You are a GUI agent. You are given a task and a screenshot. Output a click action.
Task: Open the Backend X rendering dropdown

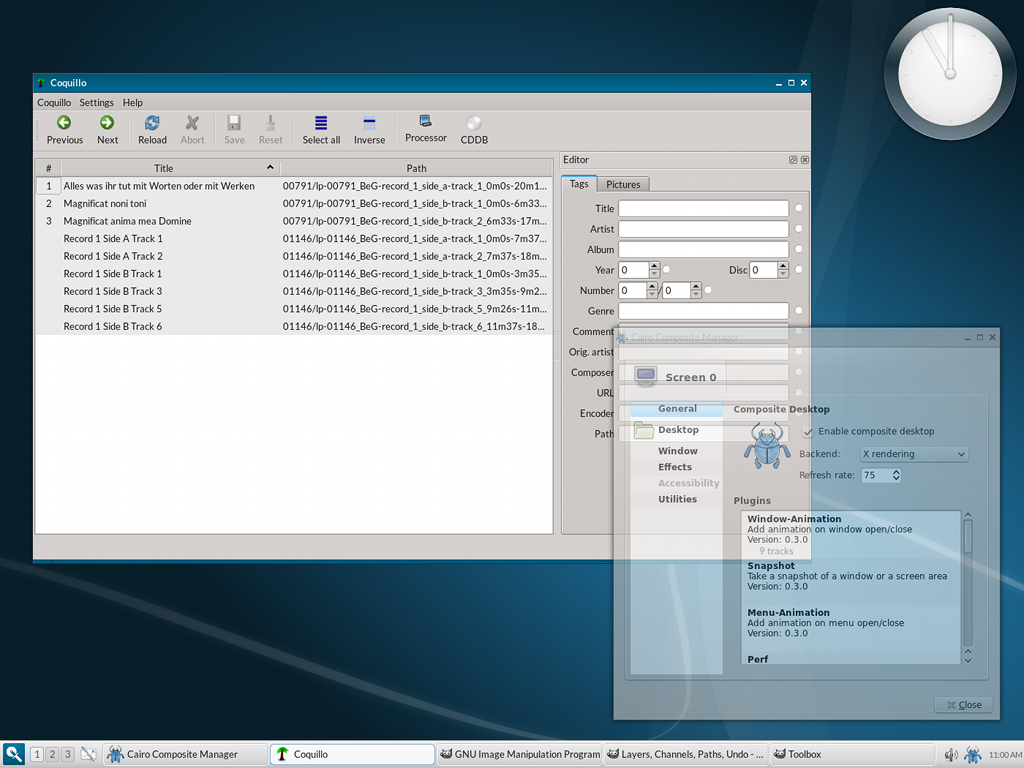(914, 454)
